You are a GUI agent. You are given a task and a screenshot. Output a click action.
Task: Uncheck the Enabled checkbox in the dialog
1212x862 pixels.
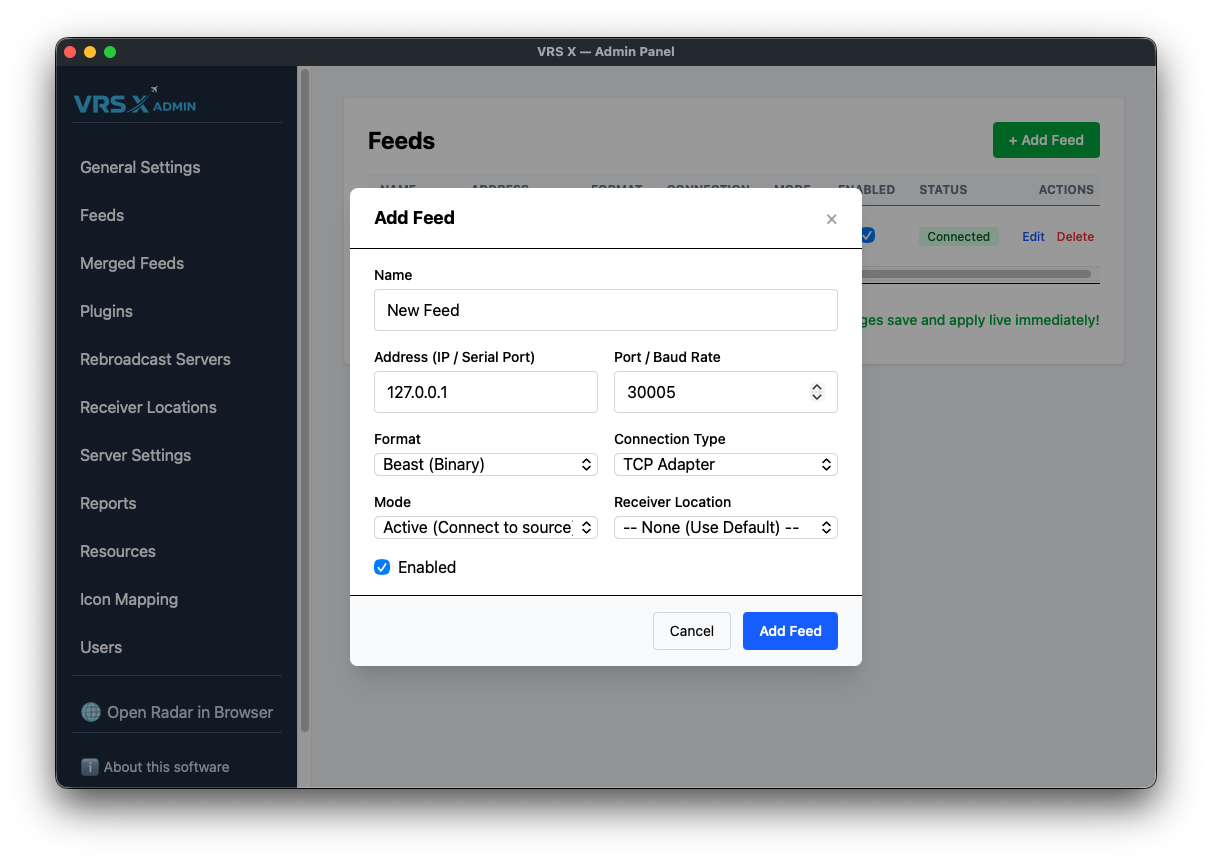point(382,567)
